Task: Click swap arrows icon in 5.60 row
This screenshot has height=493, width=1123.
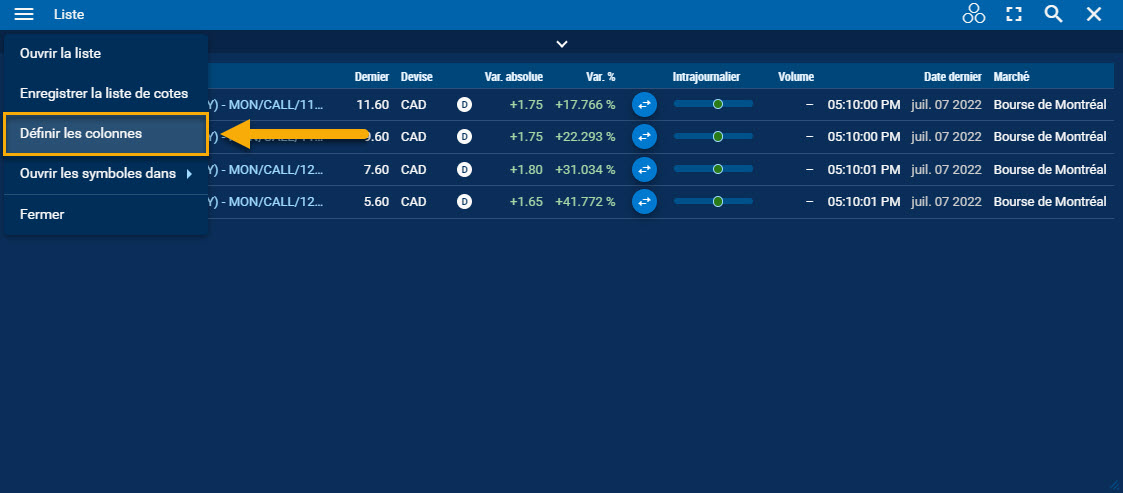Action: tap(644, 202)
